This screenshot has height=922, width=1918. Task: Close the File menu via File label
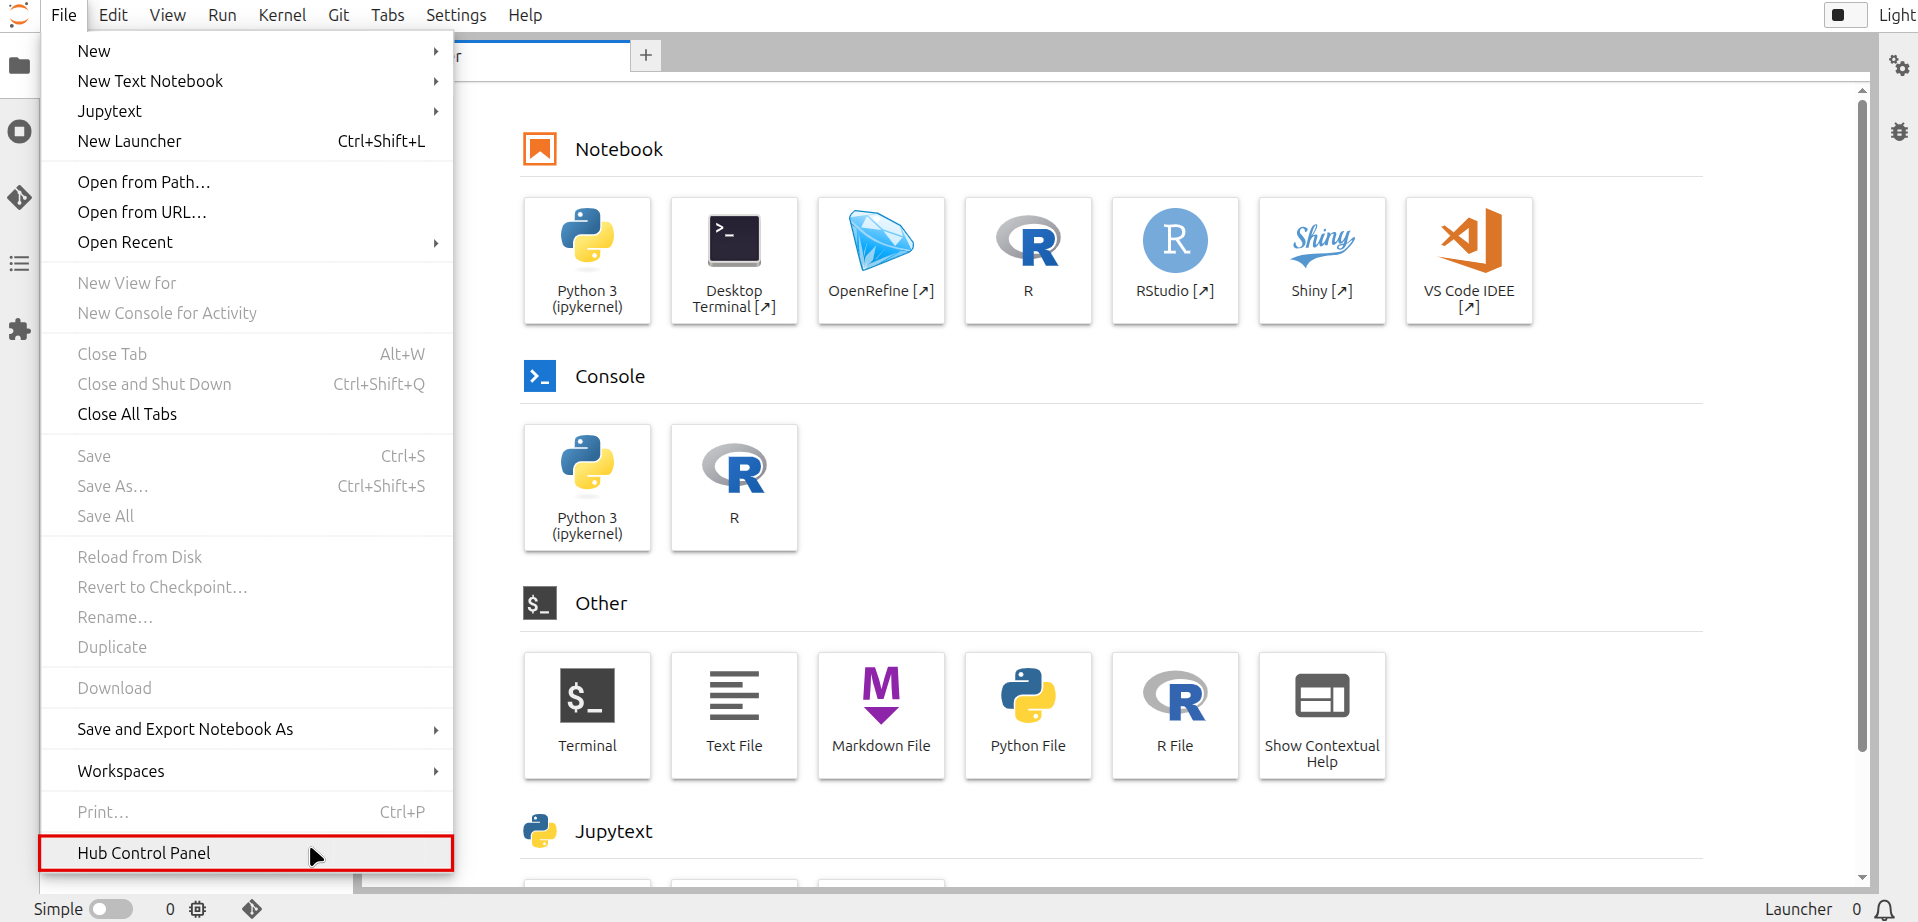pos(64,15)
